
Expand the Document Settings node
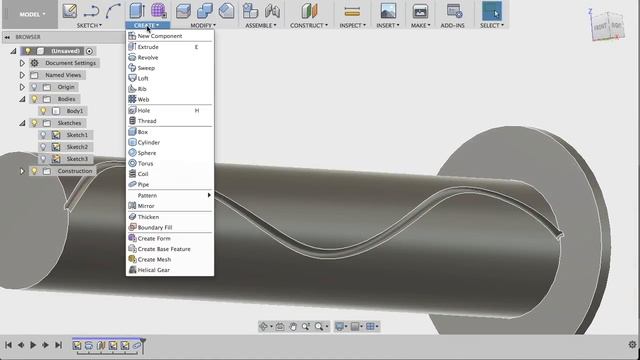pos(22,63)
